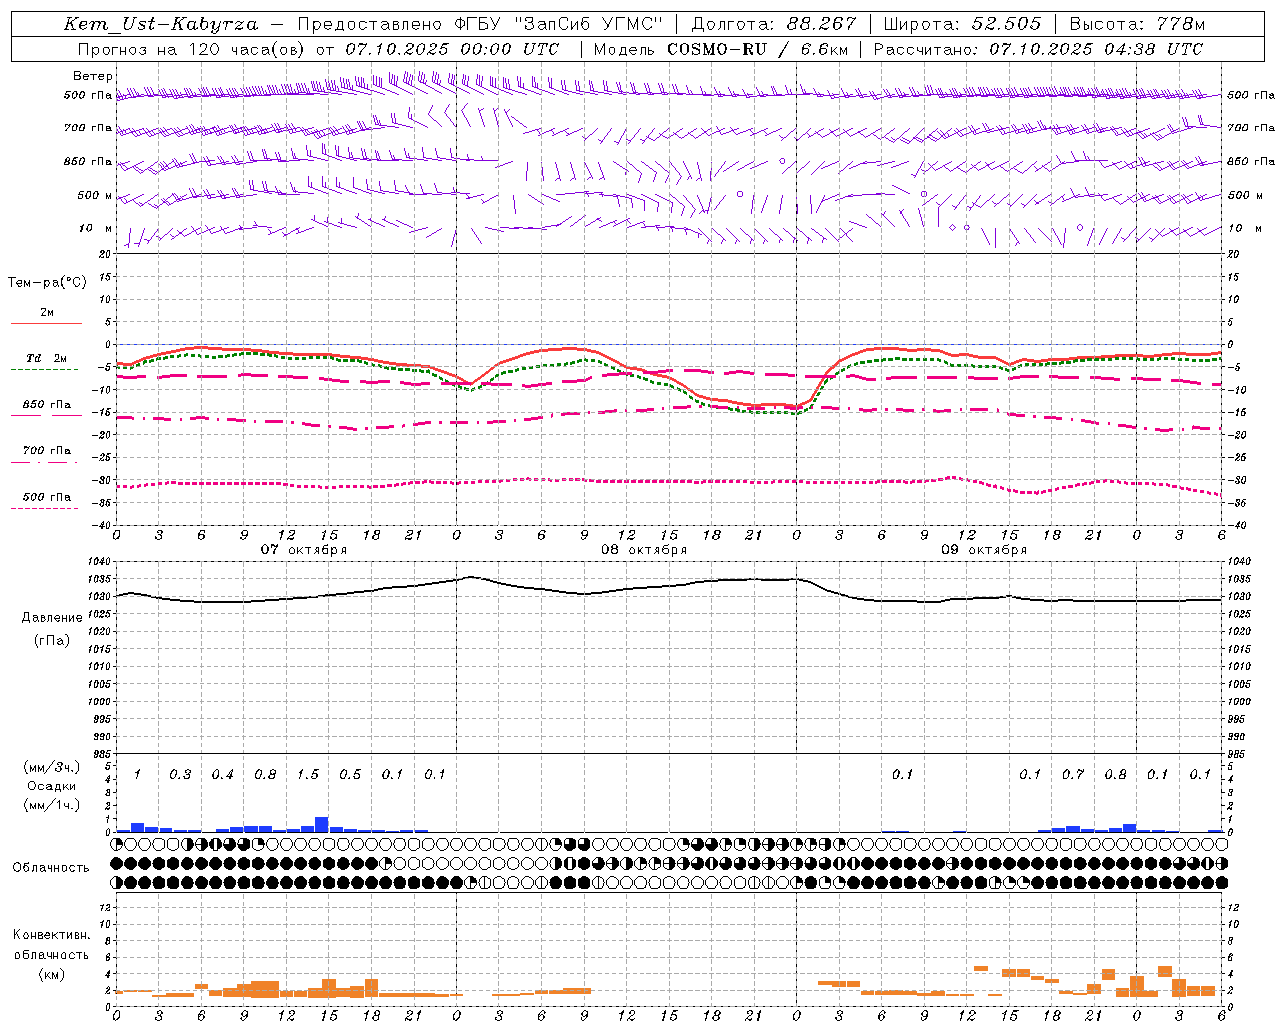Click the Тем-ра(°C) temperature axis label
The height and width of the screenshot is (1024, 1280).
click(47, 283)
